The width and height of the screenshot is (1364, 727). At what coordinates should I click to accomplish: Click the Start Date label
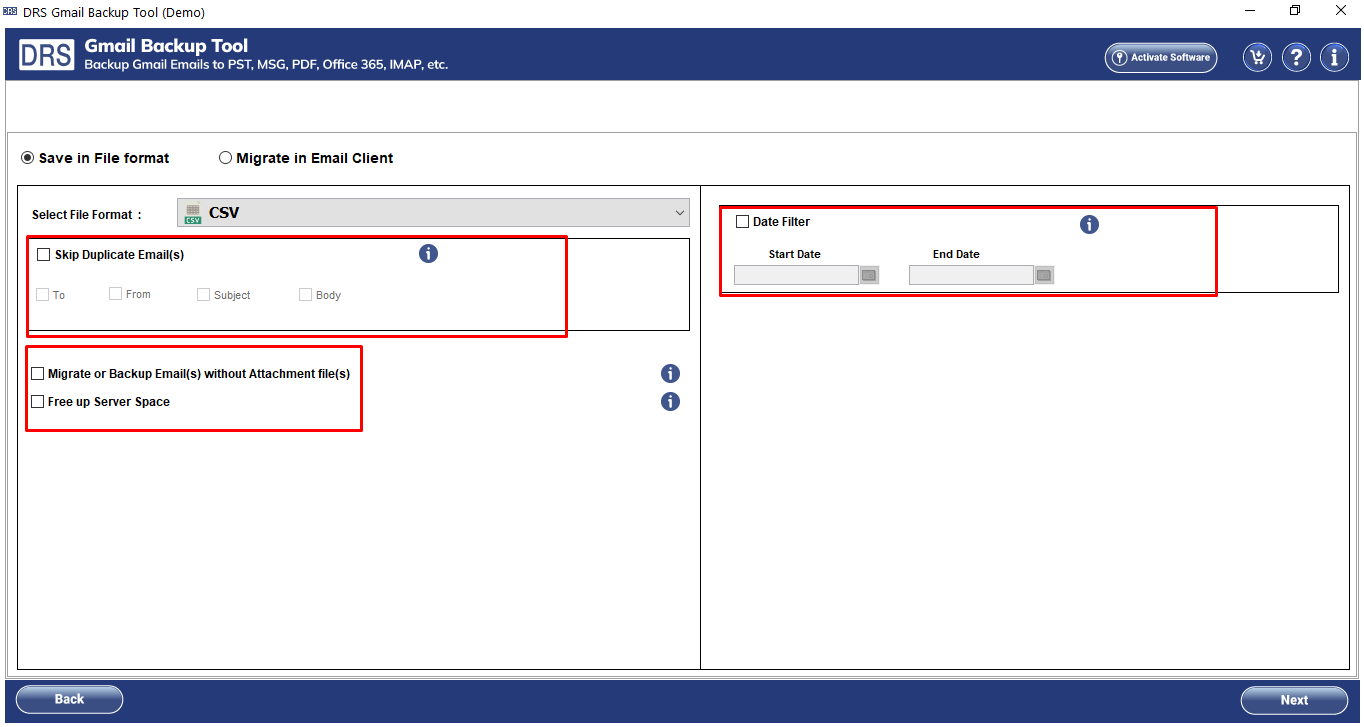click(x=795, y=254)
